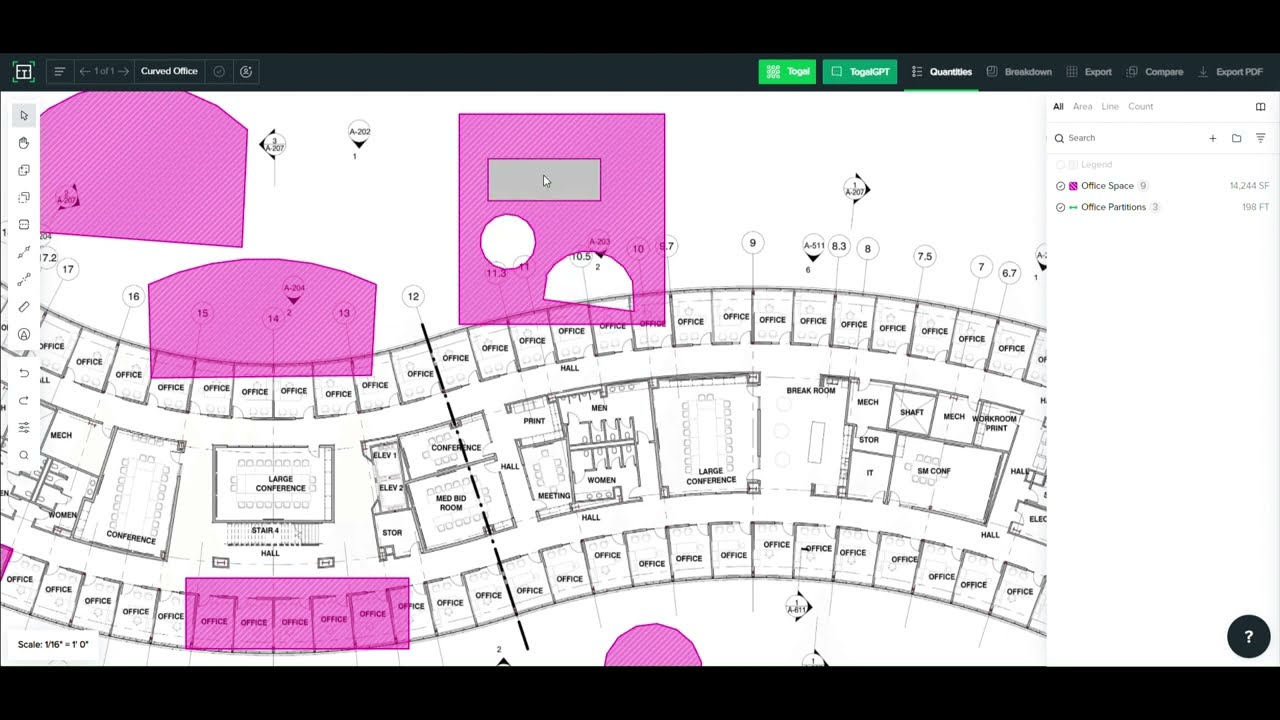This screenshot has height=720, width=1280.
Task: Open the Export tab
Action: [1089, 72]
